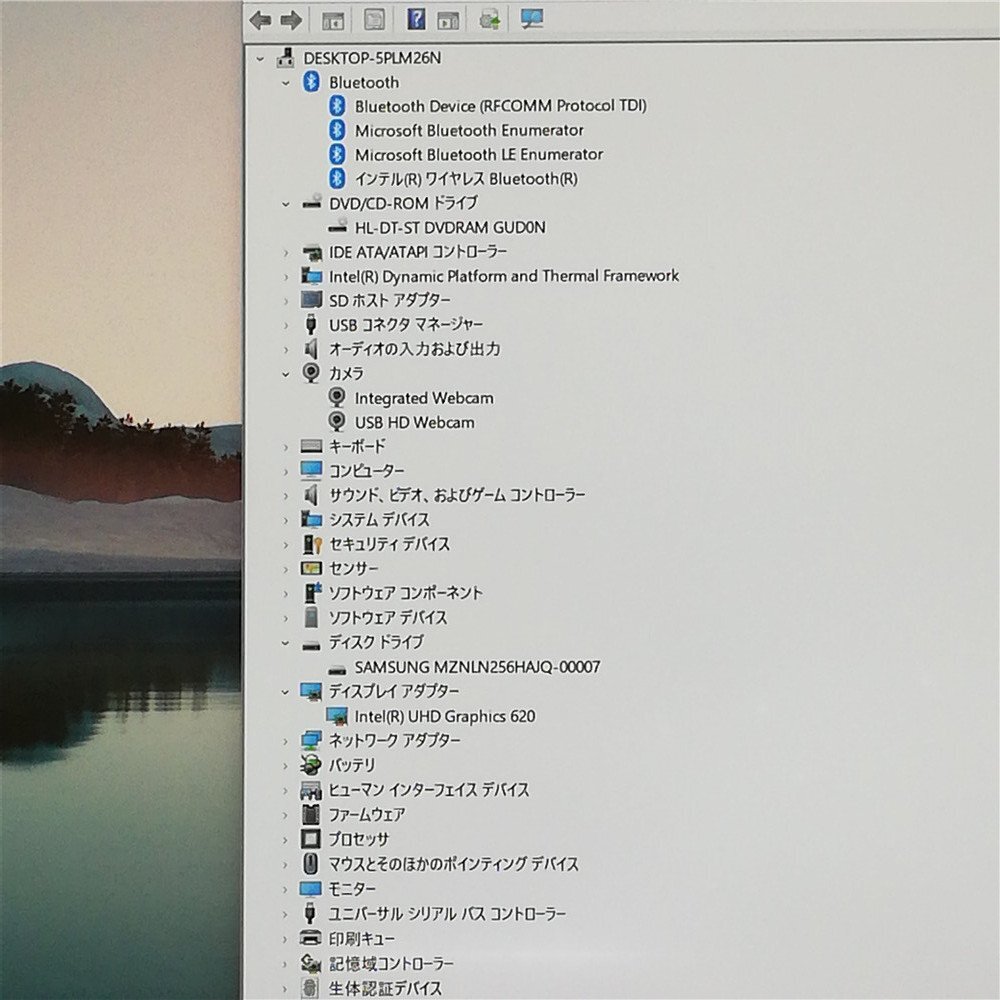Collapse the ディスク ドライブ category

(286, 643)
